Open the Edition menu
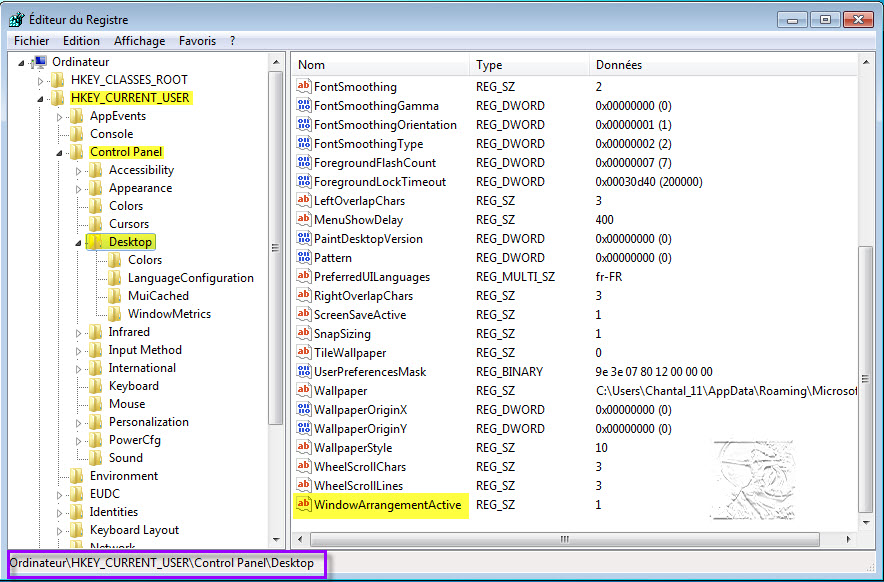This screenshot has width=884, height=582. pos(81,41)
